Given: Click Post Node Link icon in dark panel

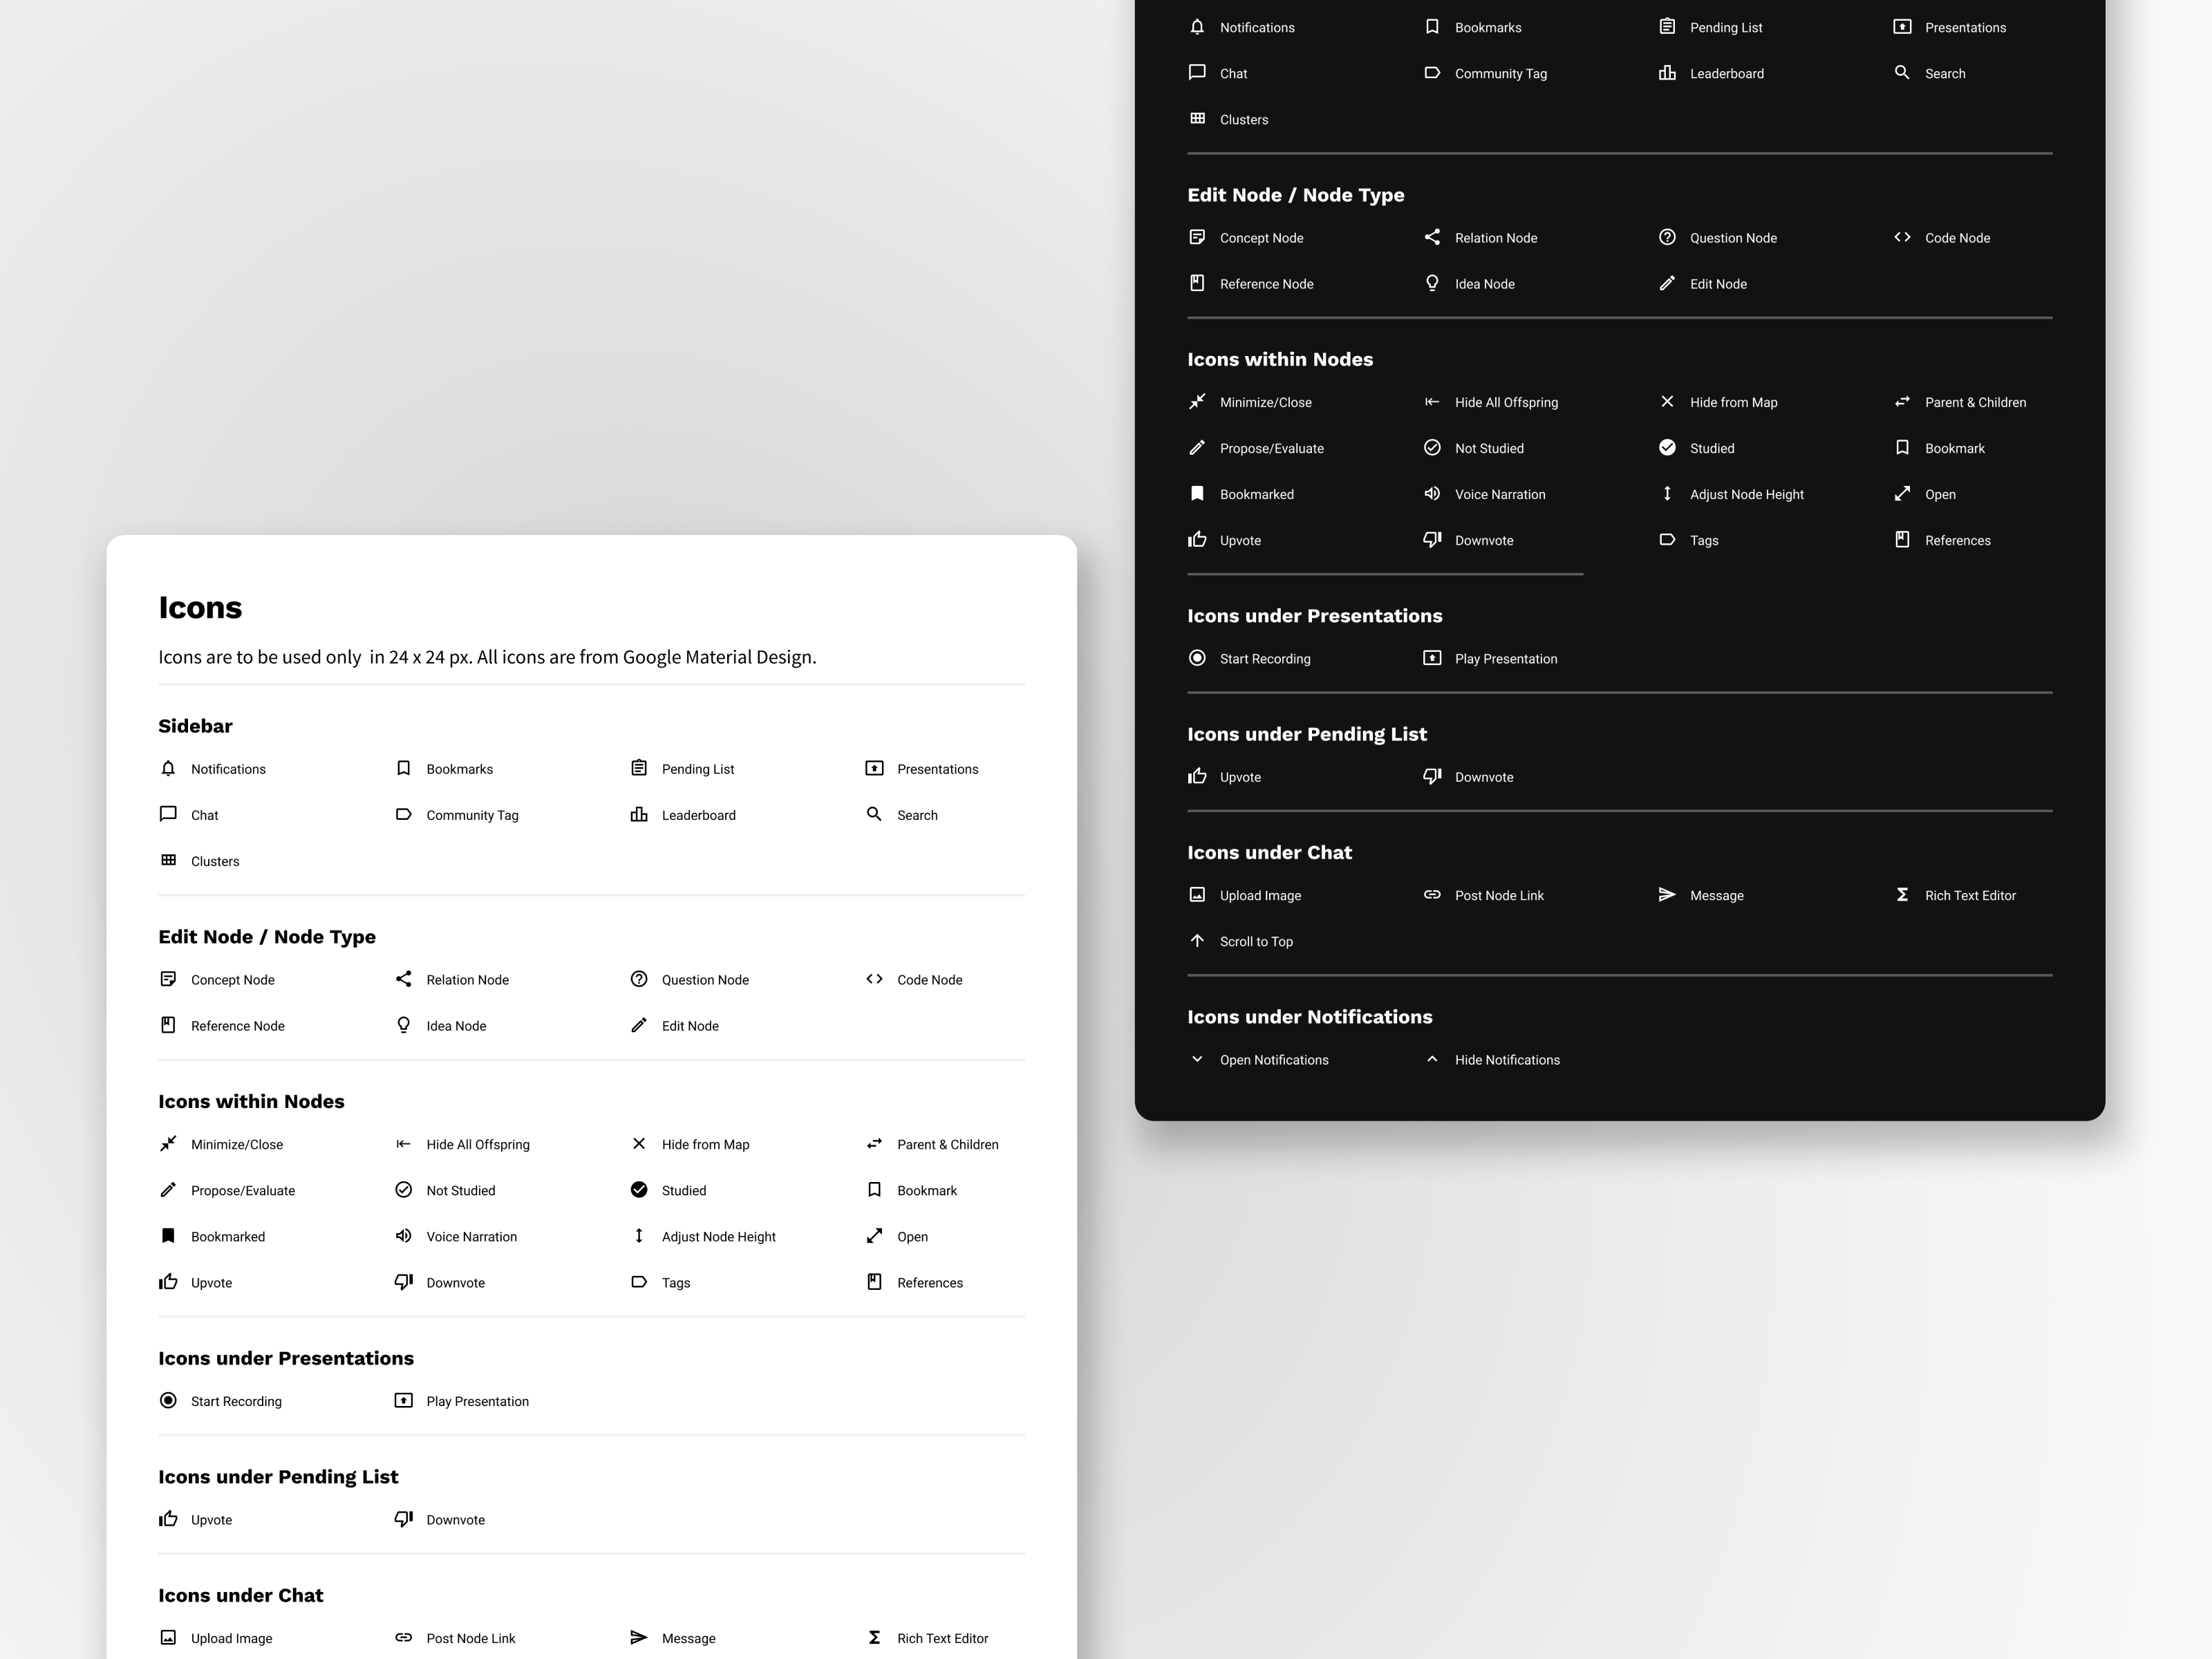Looking at the screenshot, I should [1432, 894].
